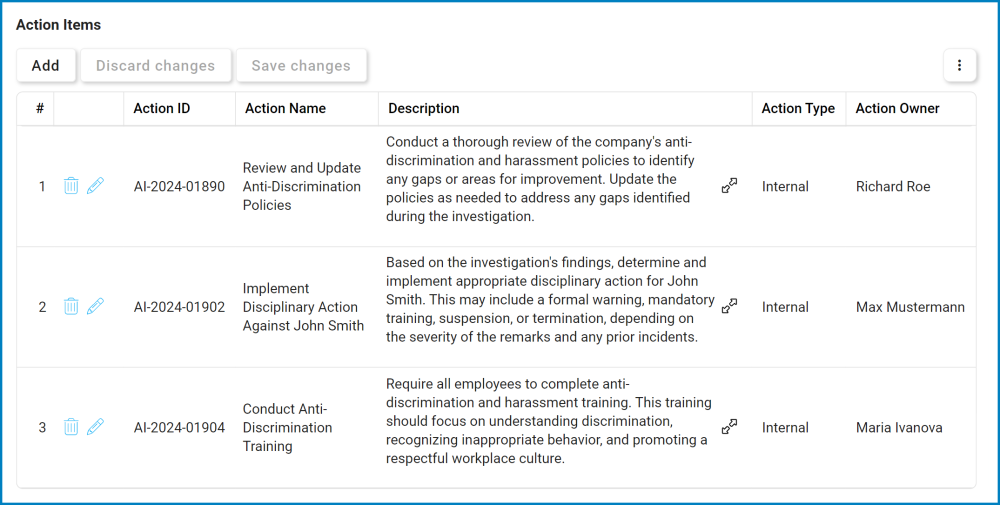Edit the AI-2024-01890 row with pencil icon
1000x505 pixels.
tap(95, 186)
